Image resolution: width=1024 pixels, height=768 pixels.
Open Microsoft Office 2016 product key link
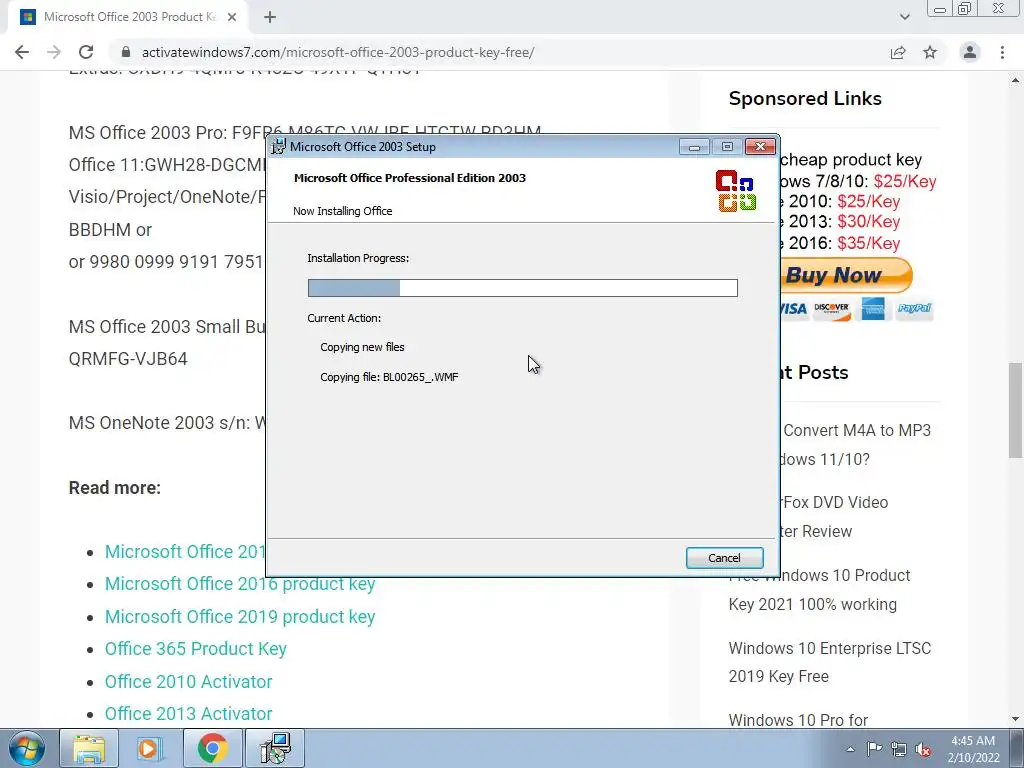pos(240,584)
